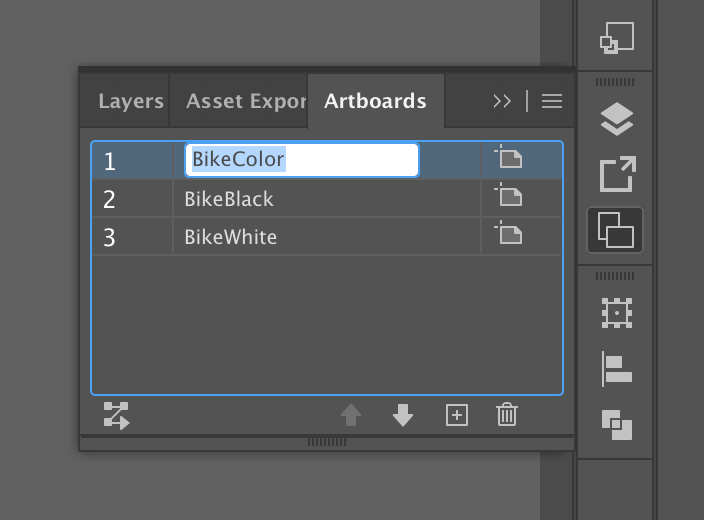704x520 pixels.
Task: Expand hidden panel tabs with double chevron
Action: (502, 101)
